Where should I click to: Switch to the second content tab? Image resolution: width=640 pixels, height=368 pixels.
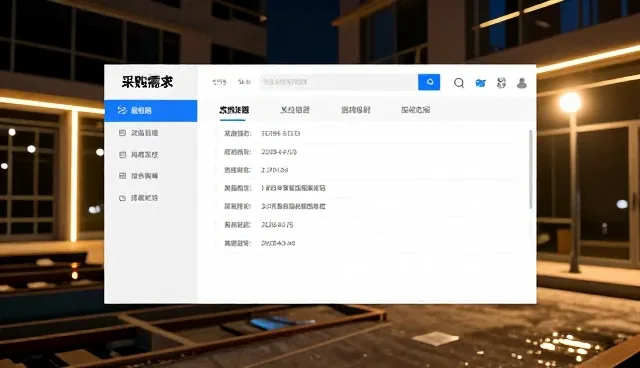pyautogui.click(x=295, y=110)
